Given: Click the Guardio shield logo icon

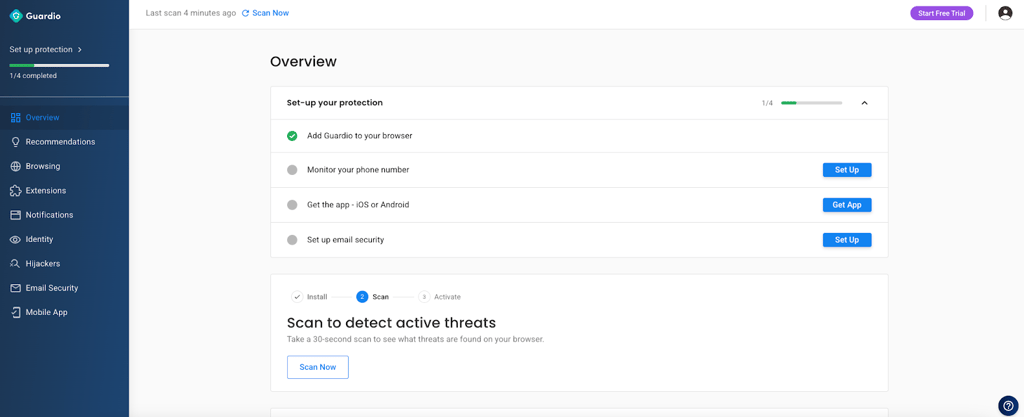Looking at the screenshot, I should point(16,16).
